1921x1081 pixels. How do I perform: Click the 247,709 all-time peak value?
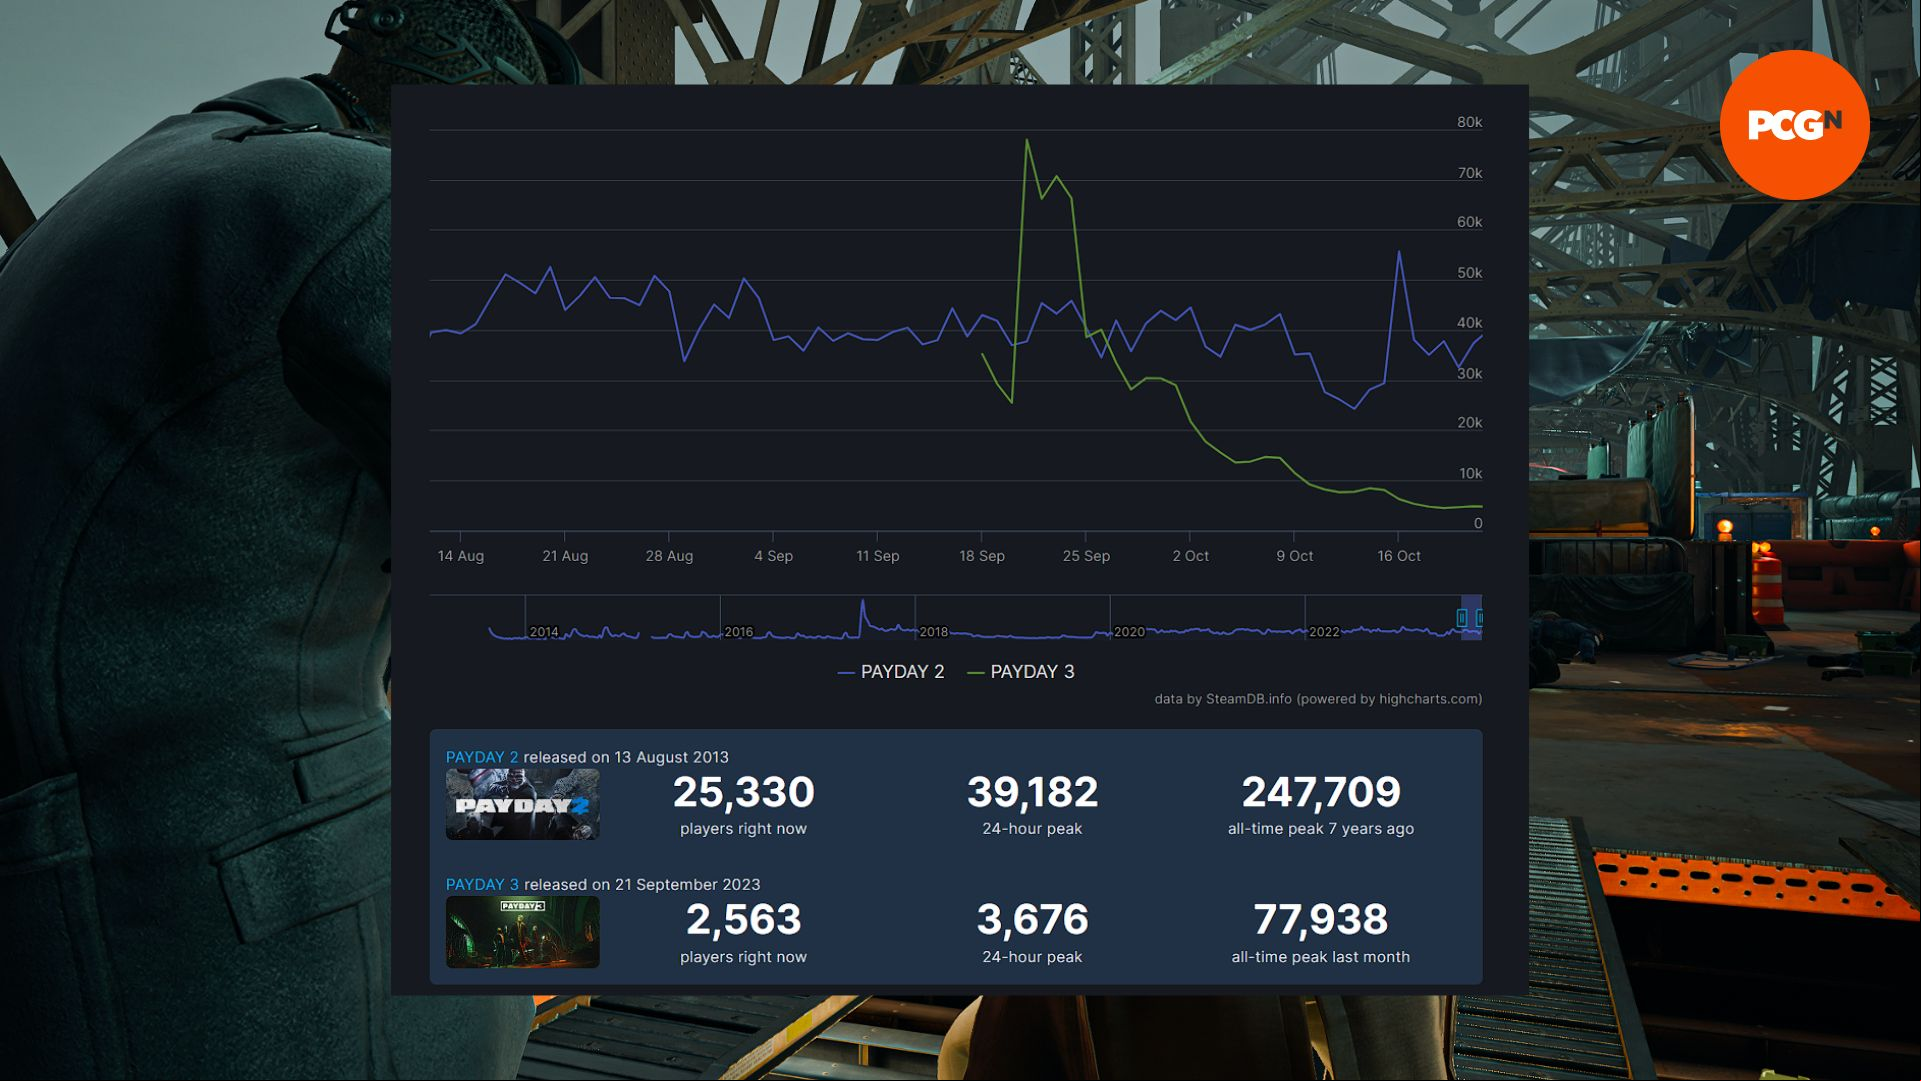coord(1321,792)
